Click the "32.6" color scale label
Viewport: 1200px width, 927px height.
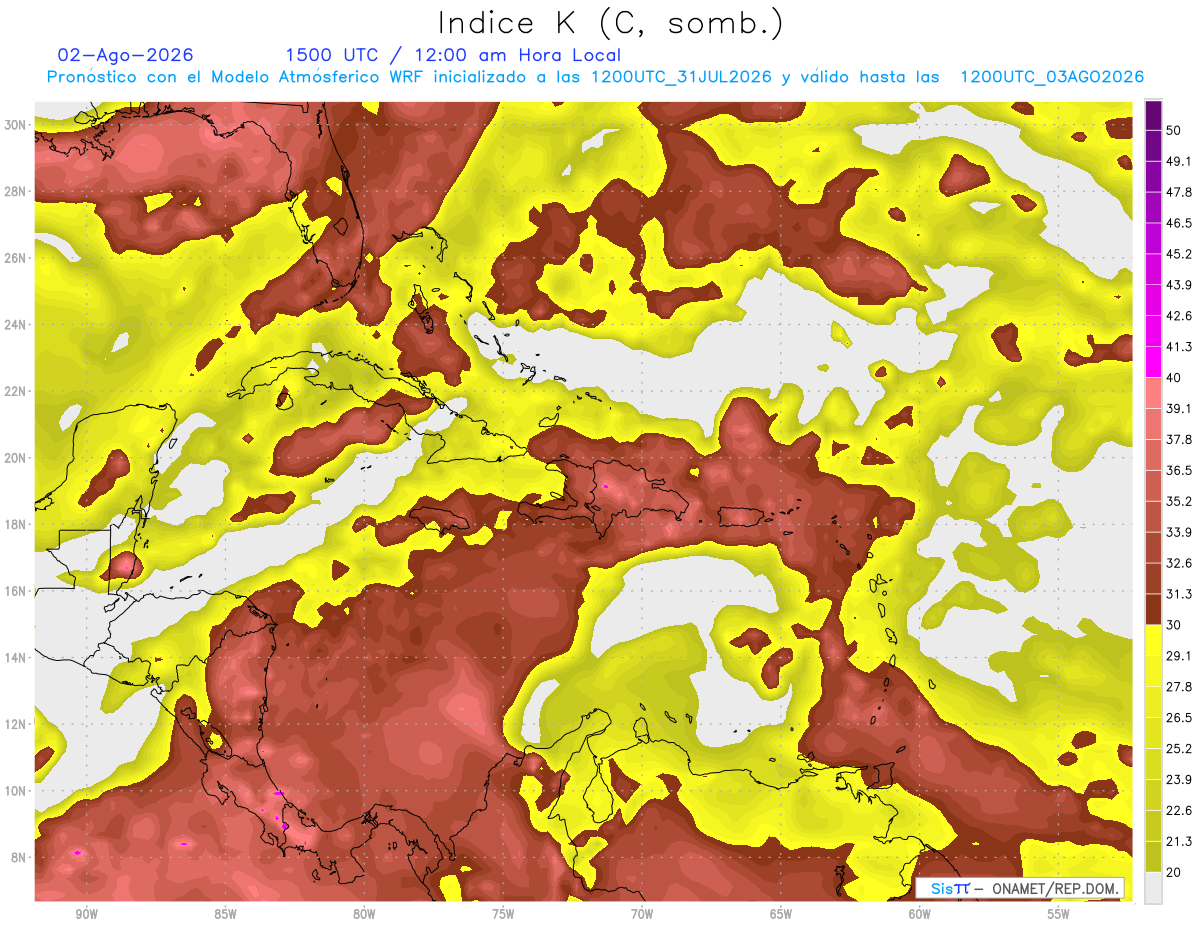tap(1179, 563)
